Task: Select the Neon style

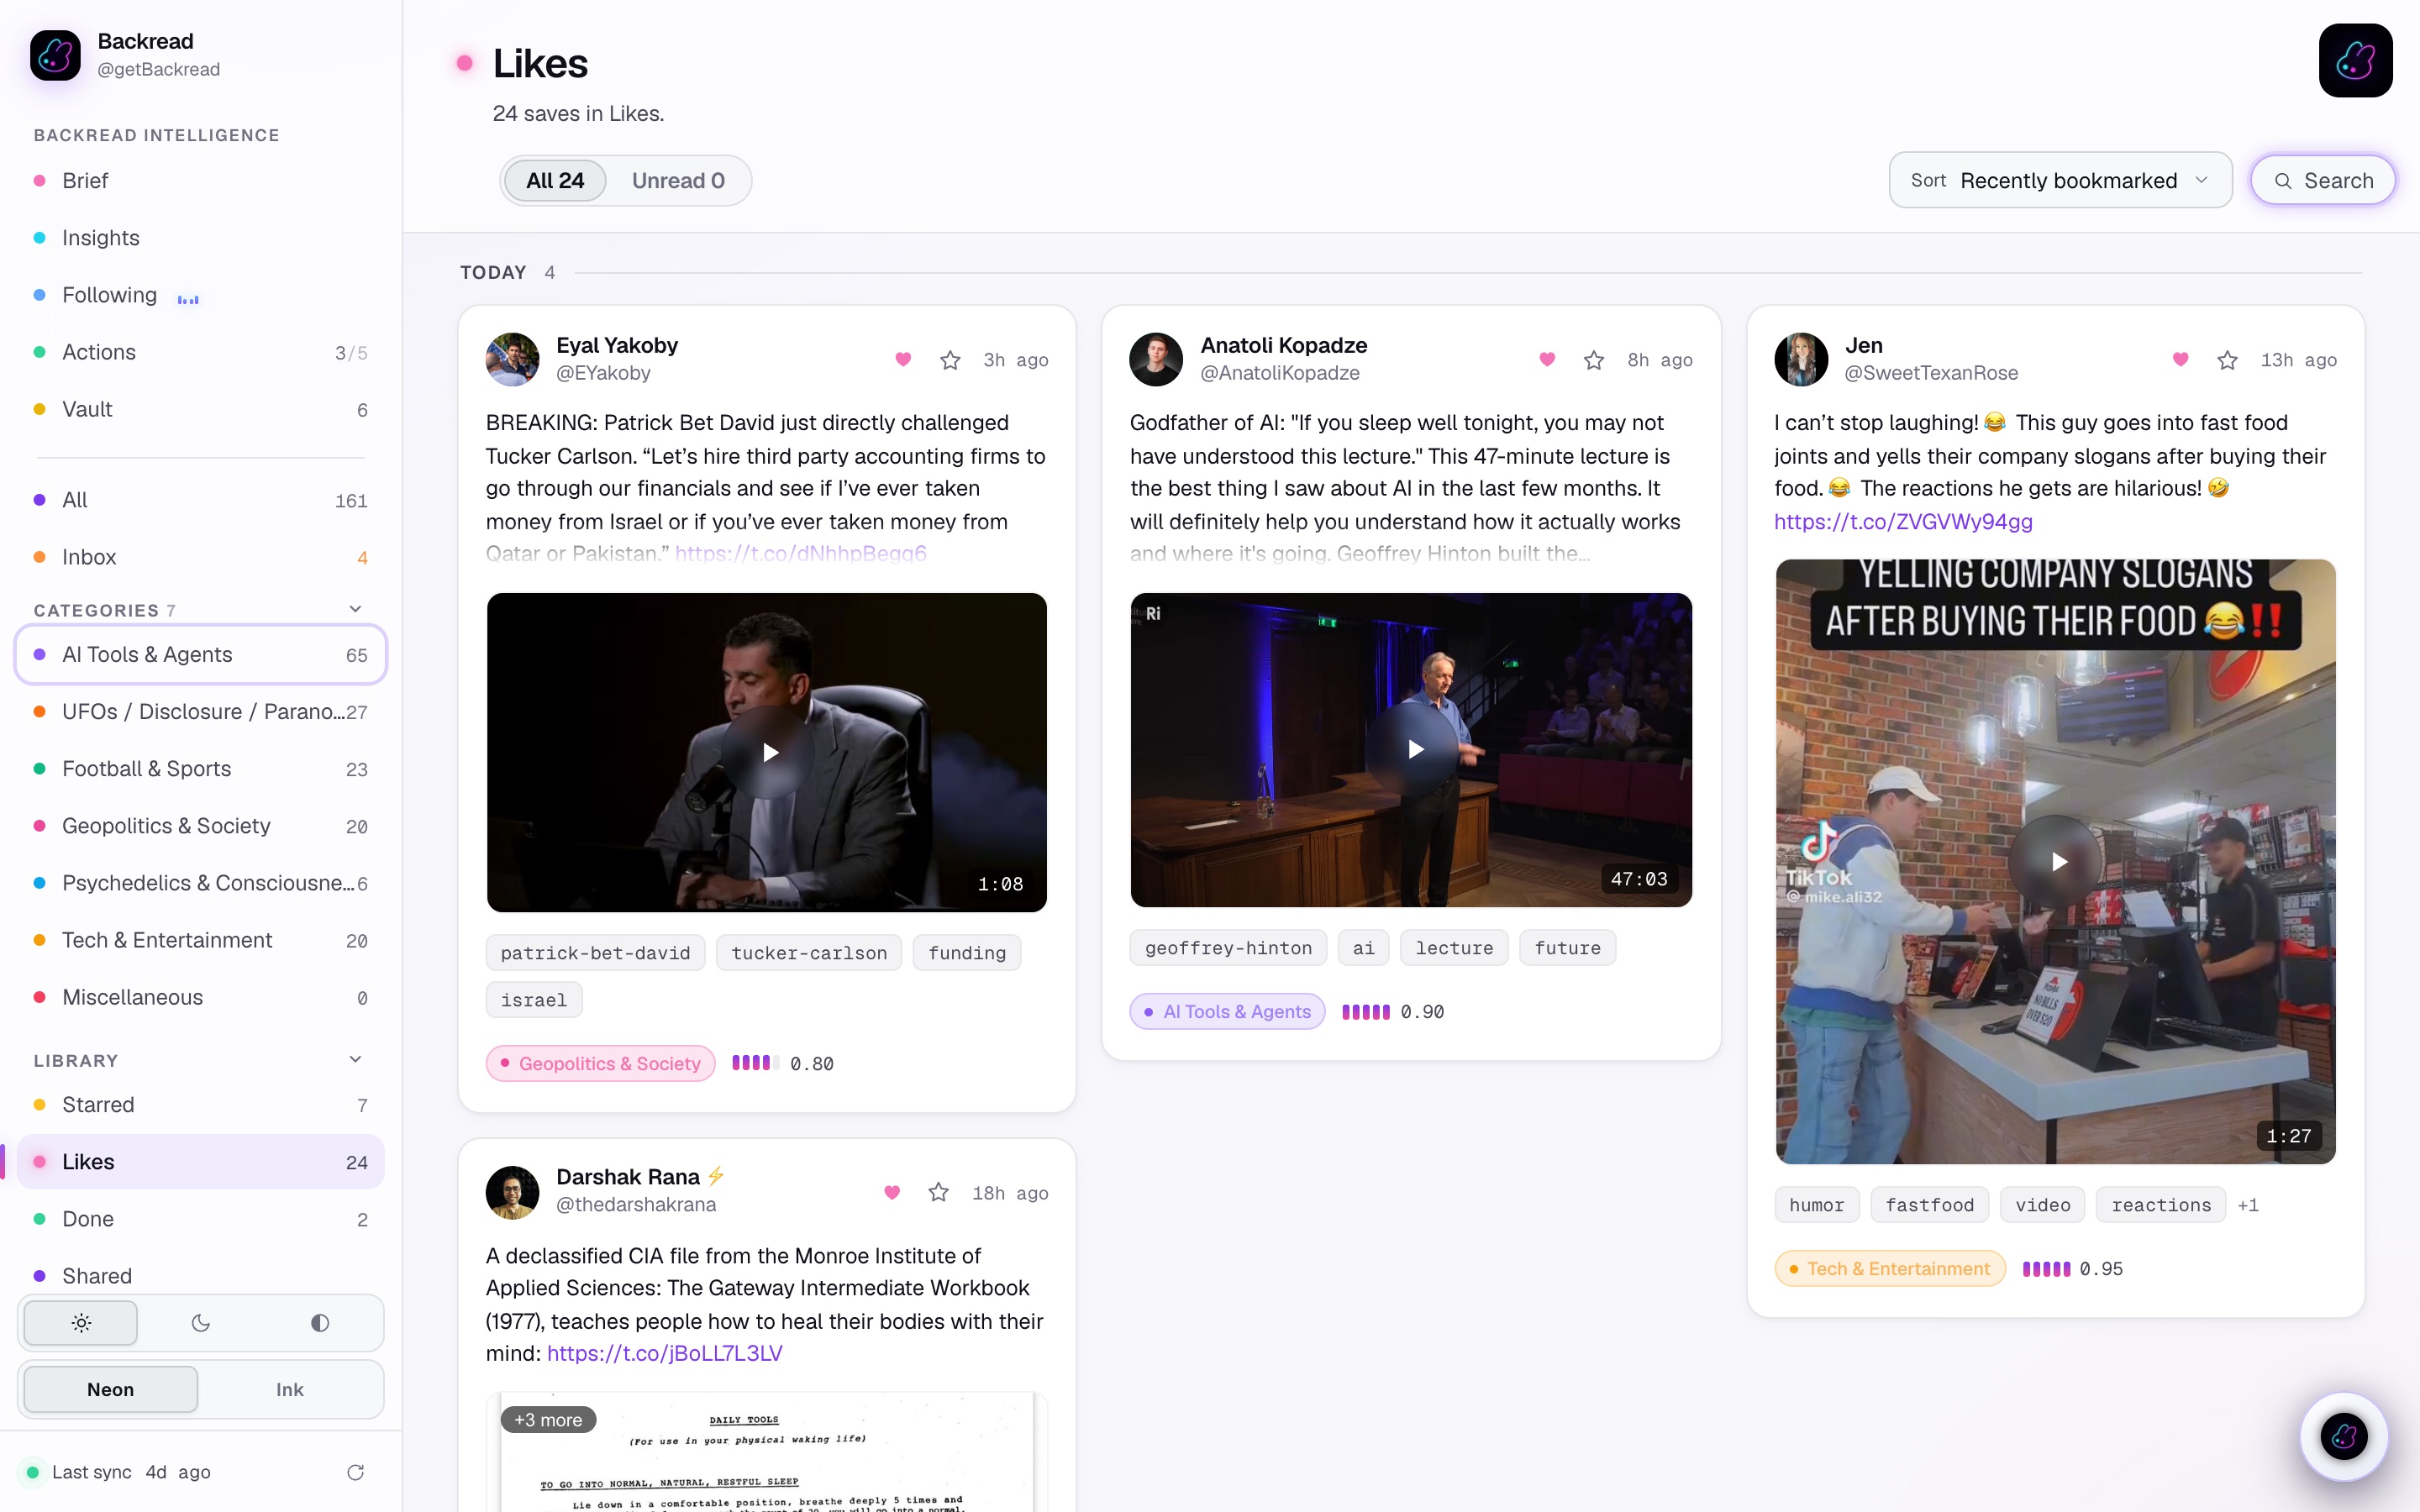Action: 110,1389
